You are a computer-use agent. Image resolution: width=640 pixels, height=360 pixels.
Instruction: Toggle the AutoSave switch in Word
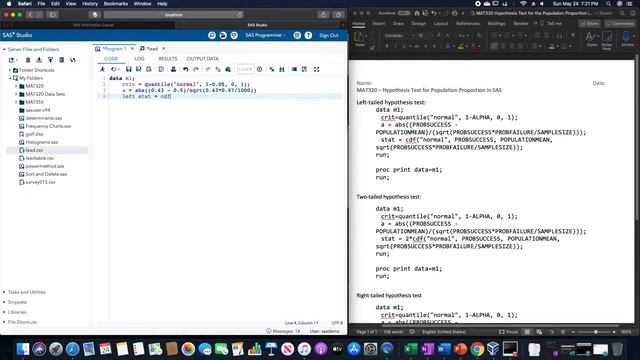pos(404,13)
